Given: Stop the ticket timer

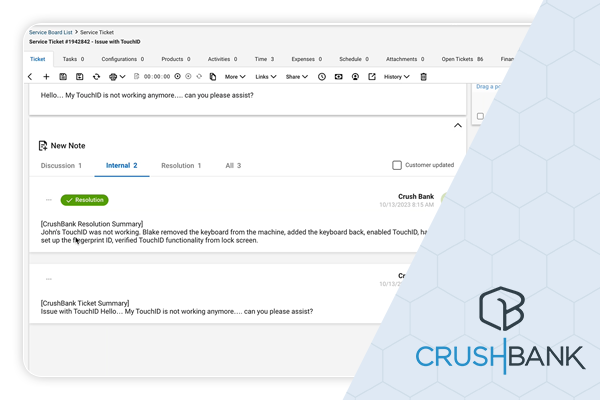Looking at the screenshot, I should click(x=188, y=77).
